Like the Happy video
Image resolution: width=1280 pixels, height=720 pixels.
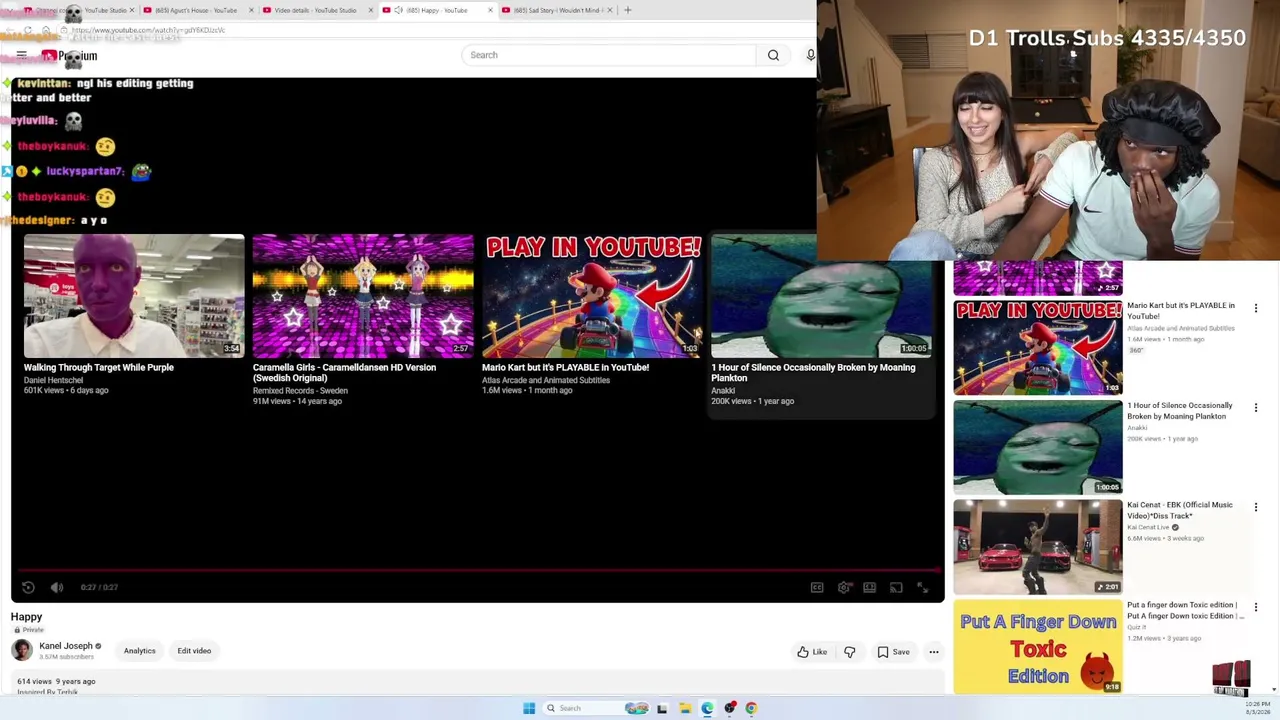tap(812, 652)
